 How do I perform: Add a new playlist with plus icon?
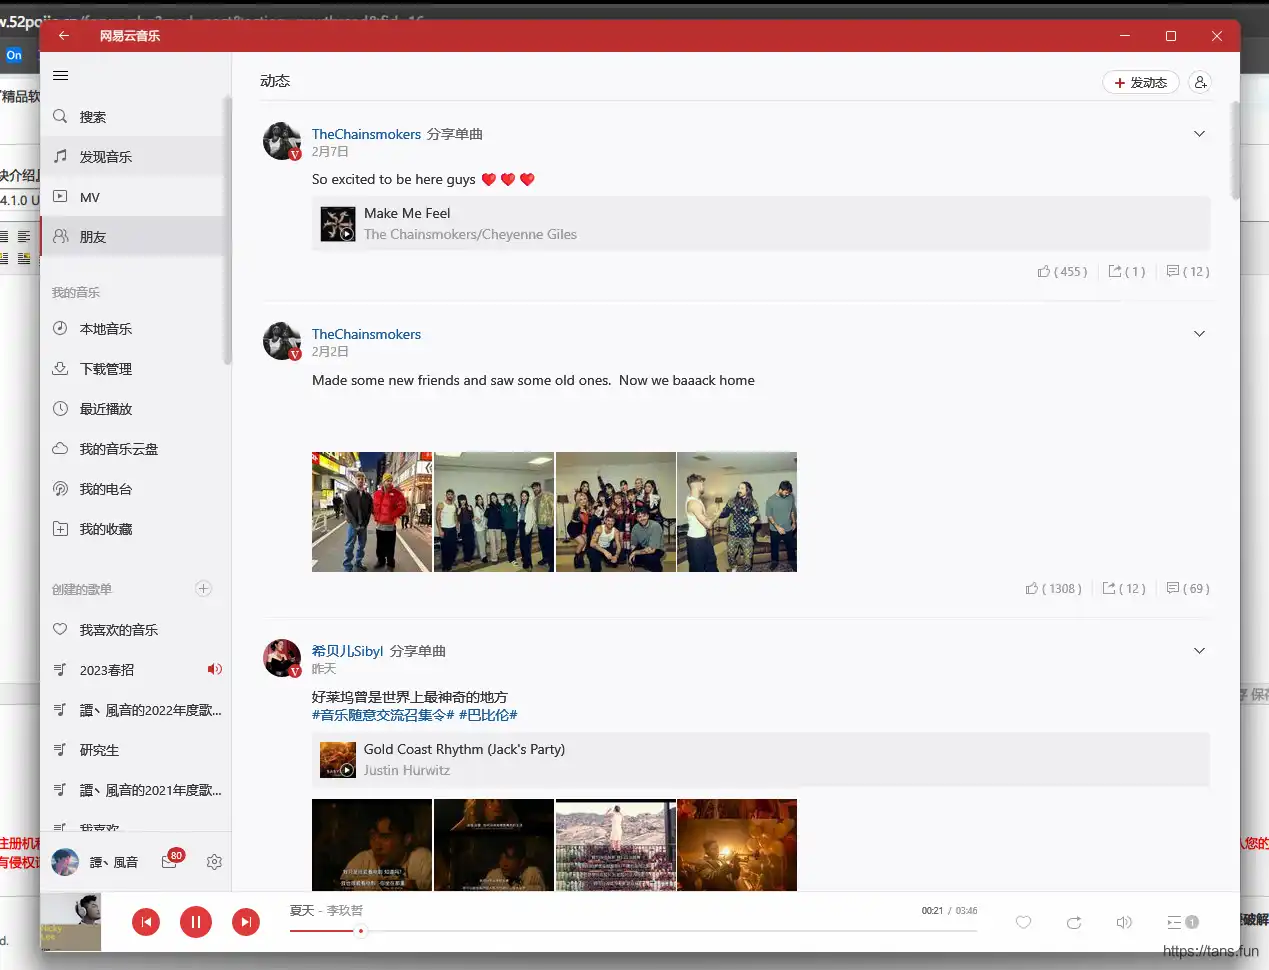click(x=204, y=589)
